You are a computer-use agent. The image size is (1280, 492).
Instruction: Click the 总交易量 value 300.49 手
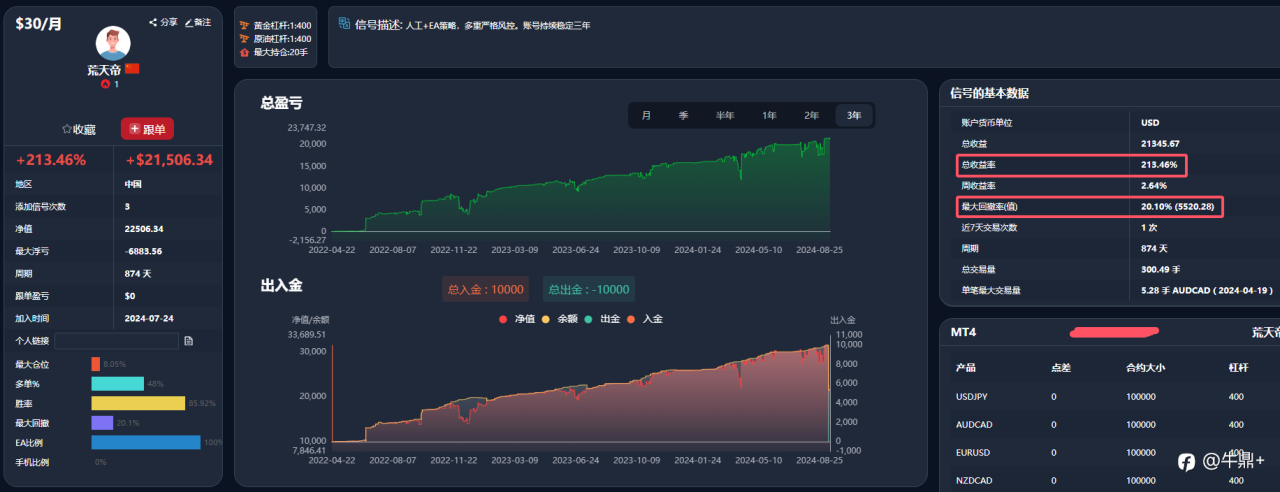tap(1162, 269)
